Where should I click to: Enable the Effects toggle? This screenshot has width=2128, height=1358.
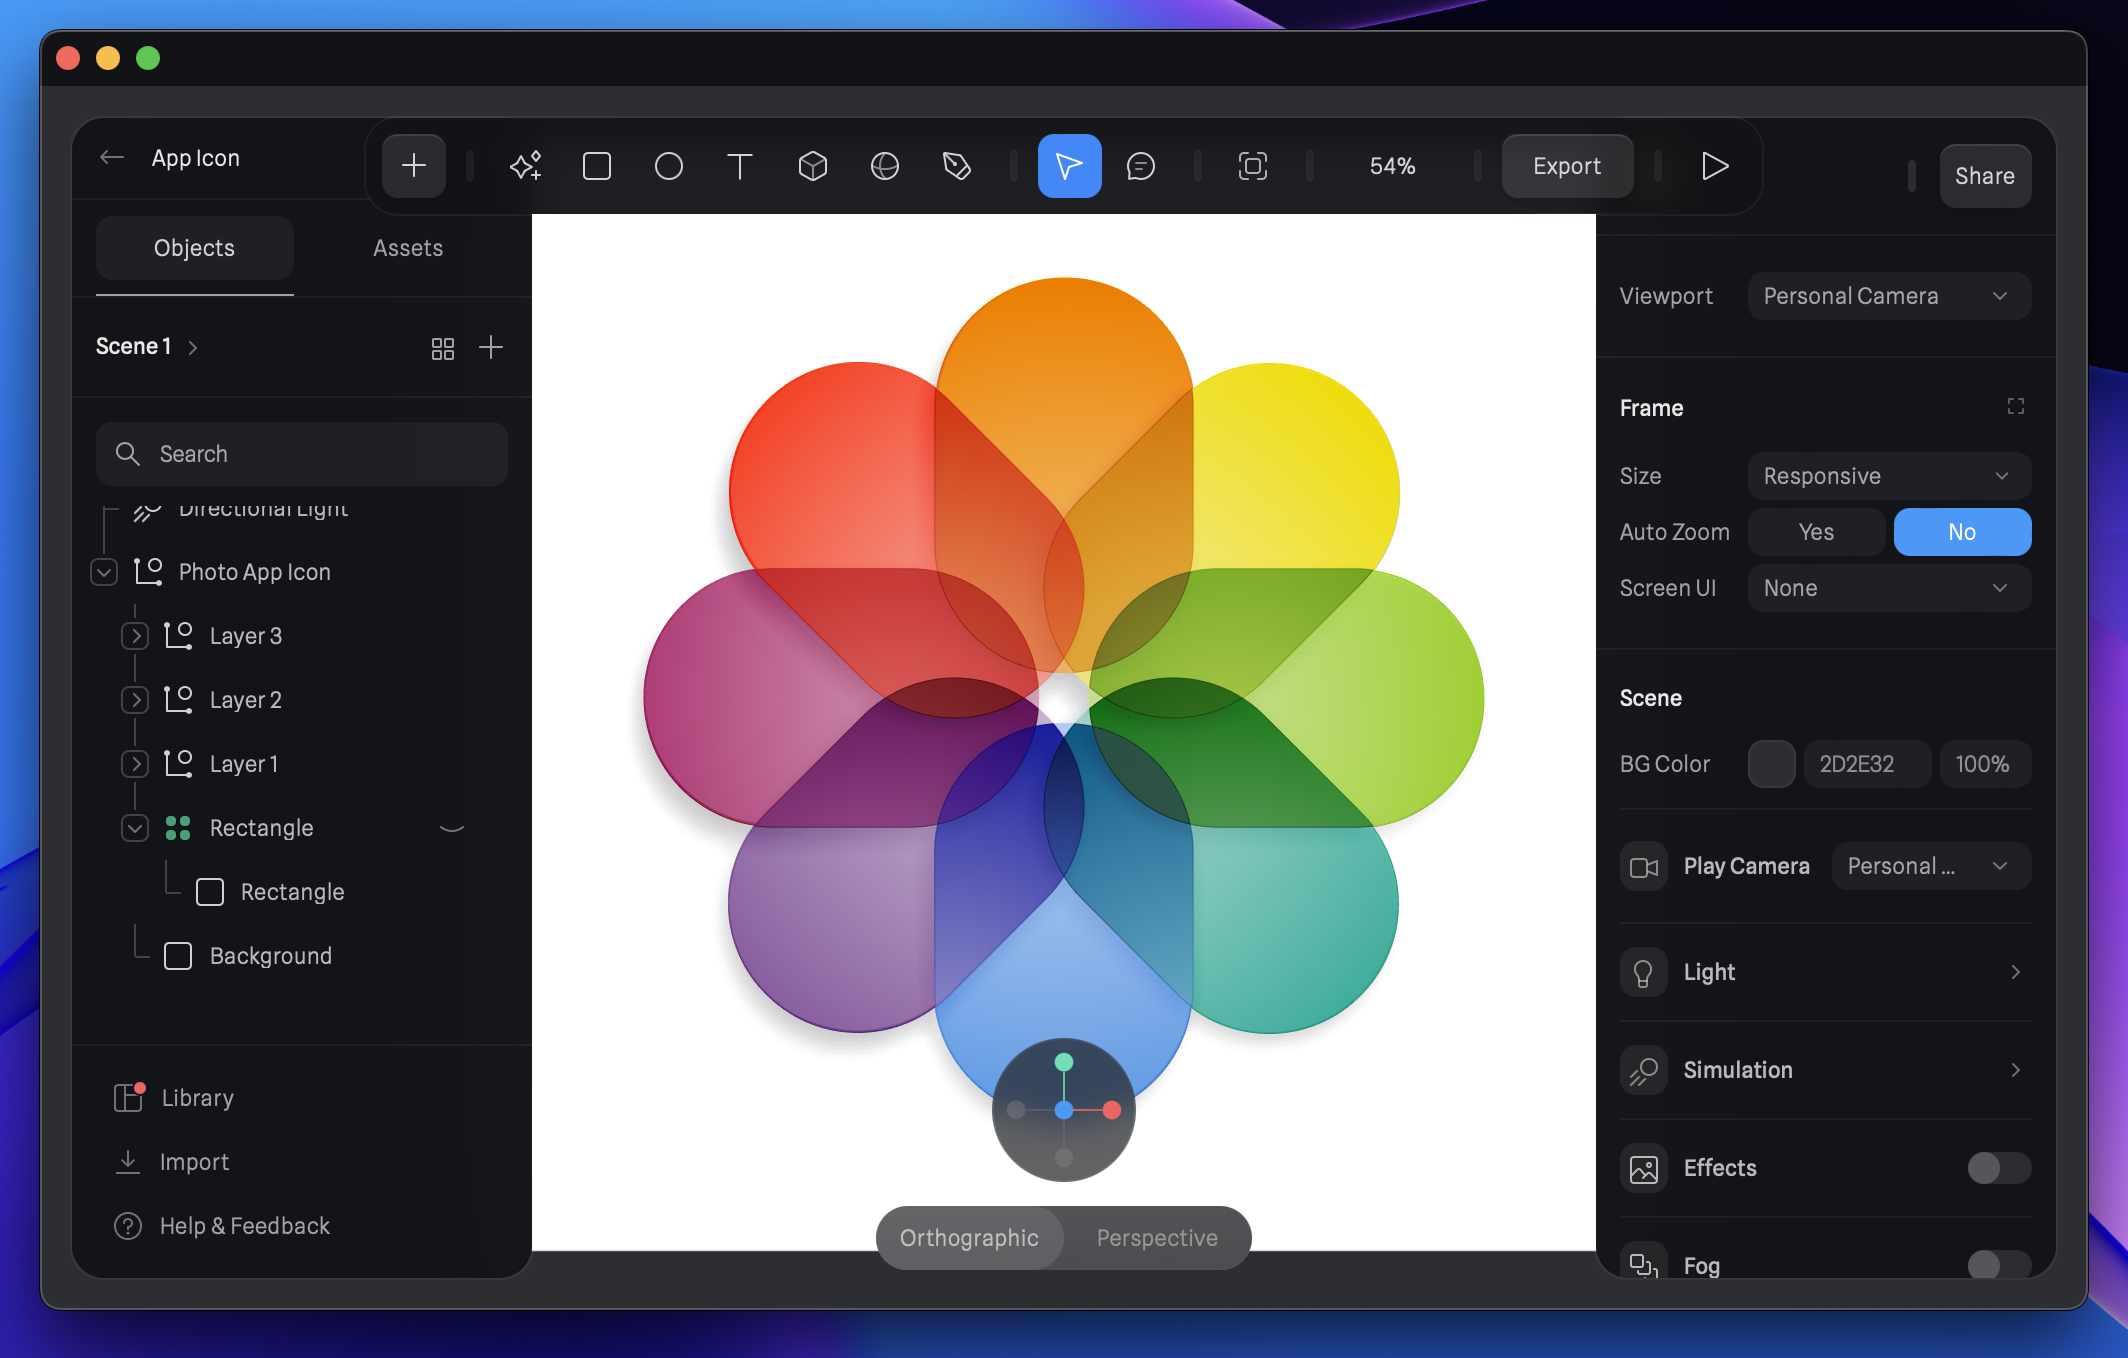(1998, 1168)
